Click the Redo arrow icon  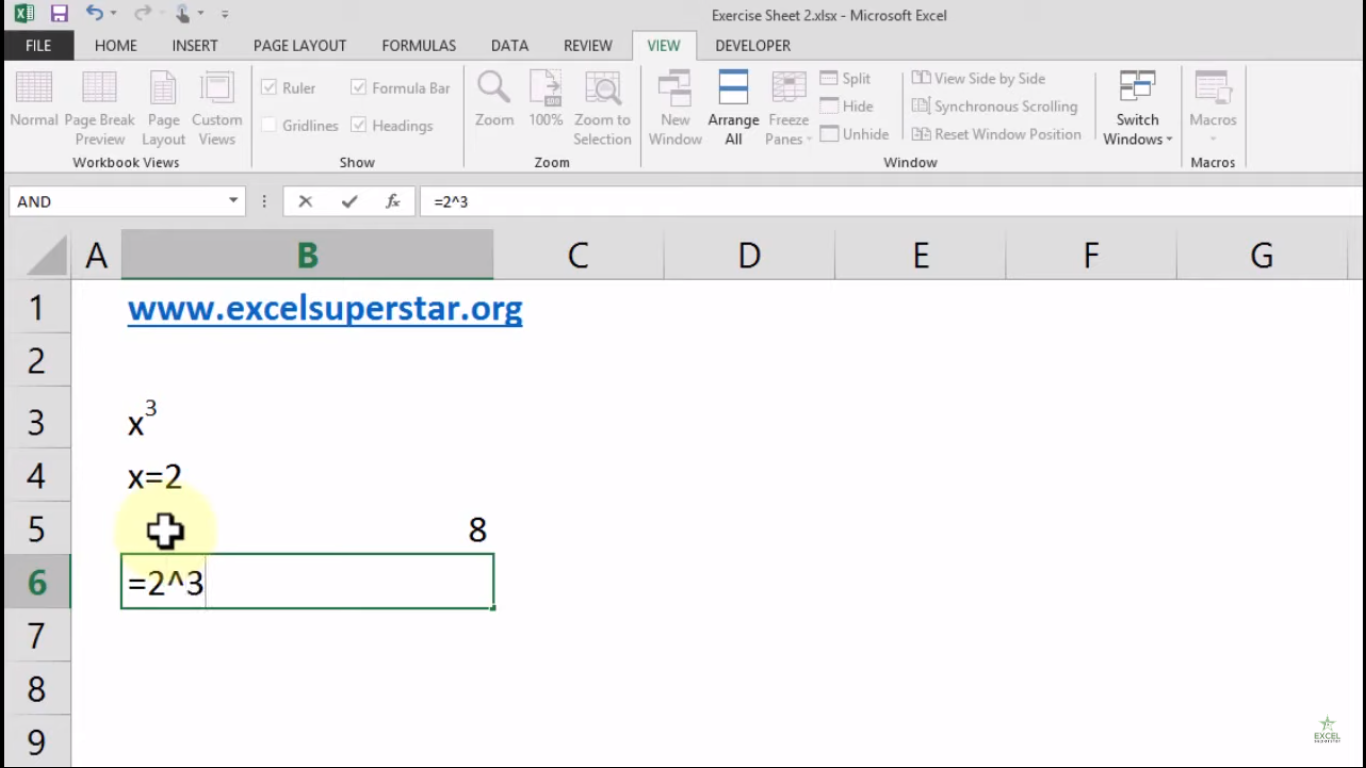click(142, 13)
